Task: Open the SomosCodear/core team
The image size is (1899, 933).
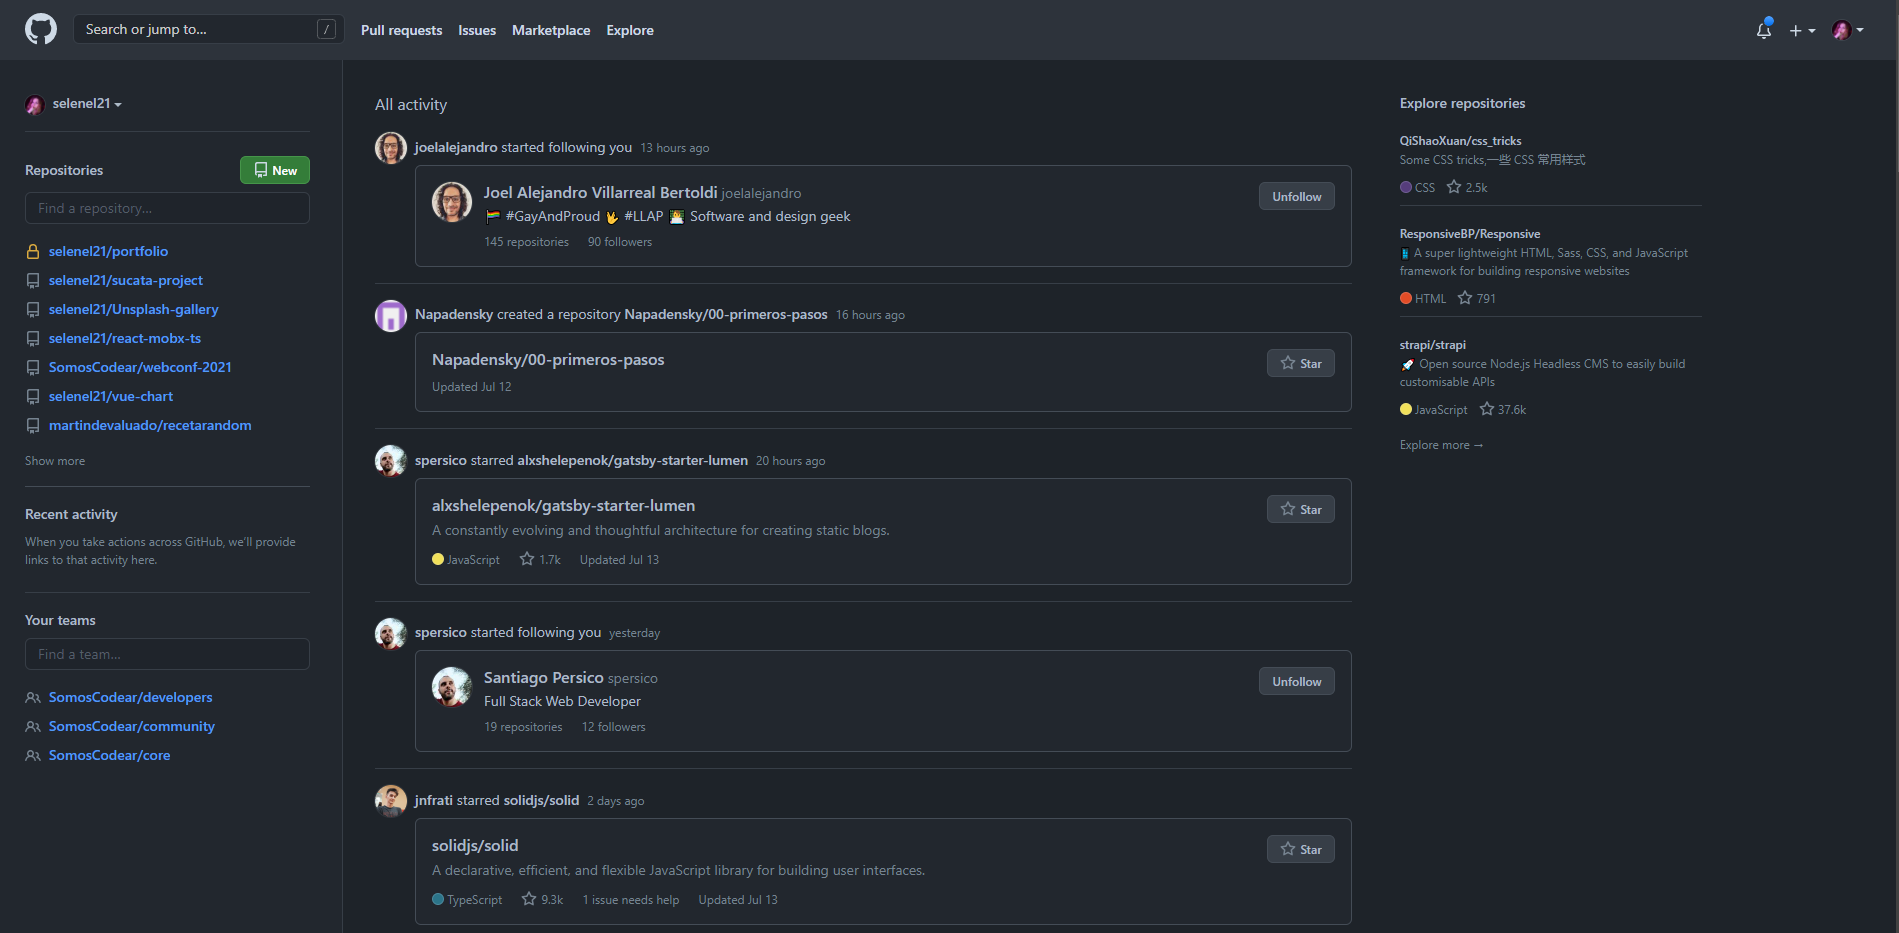Action: 110,756
